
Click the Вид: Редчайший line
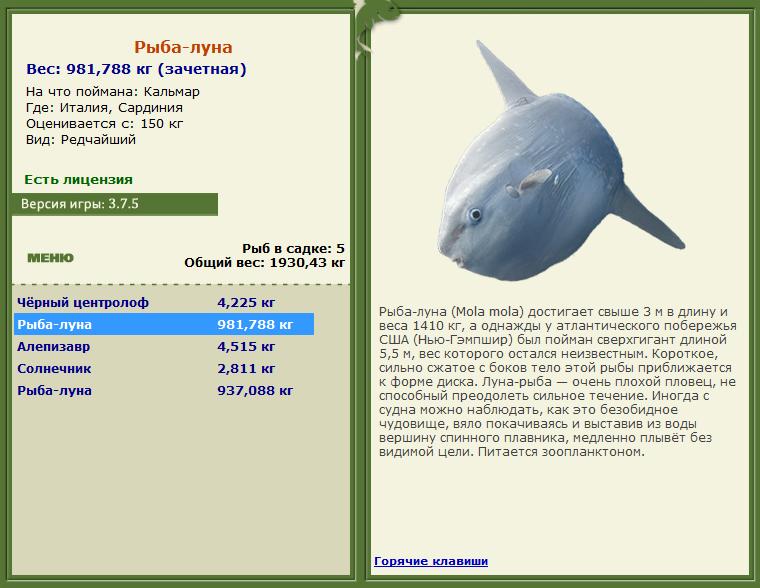[x=80, y=140]
